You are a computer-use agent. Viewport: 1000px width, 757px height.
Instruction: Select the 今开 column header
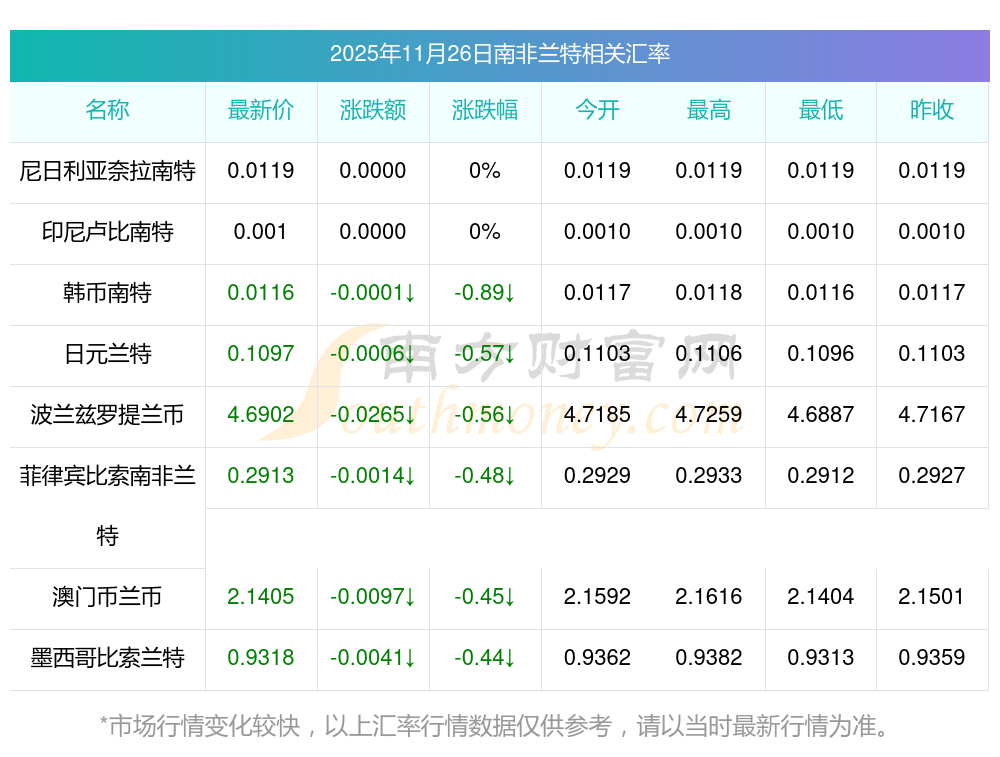597,110
